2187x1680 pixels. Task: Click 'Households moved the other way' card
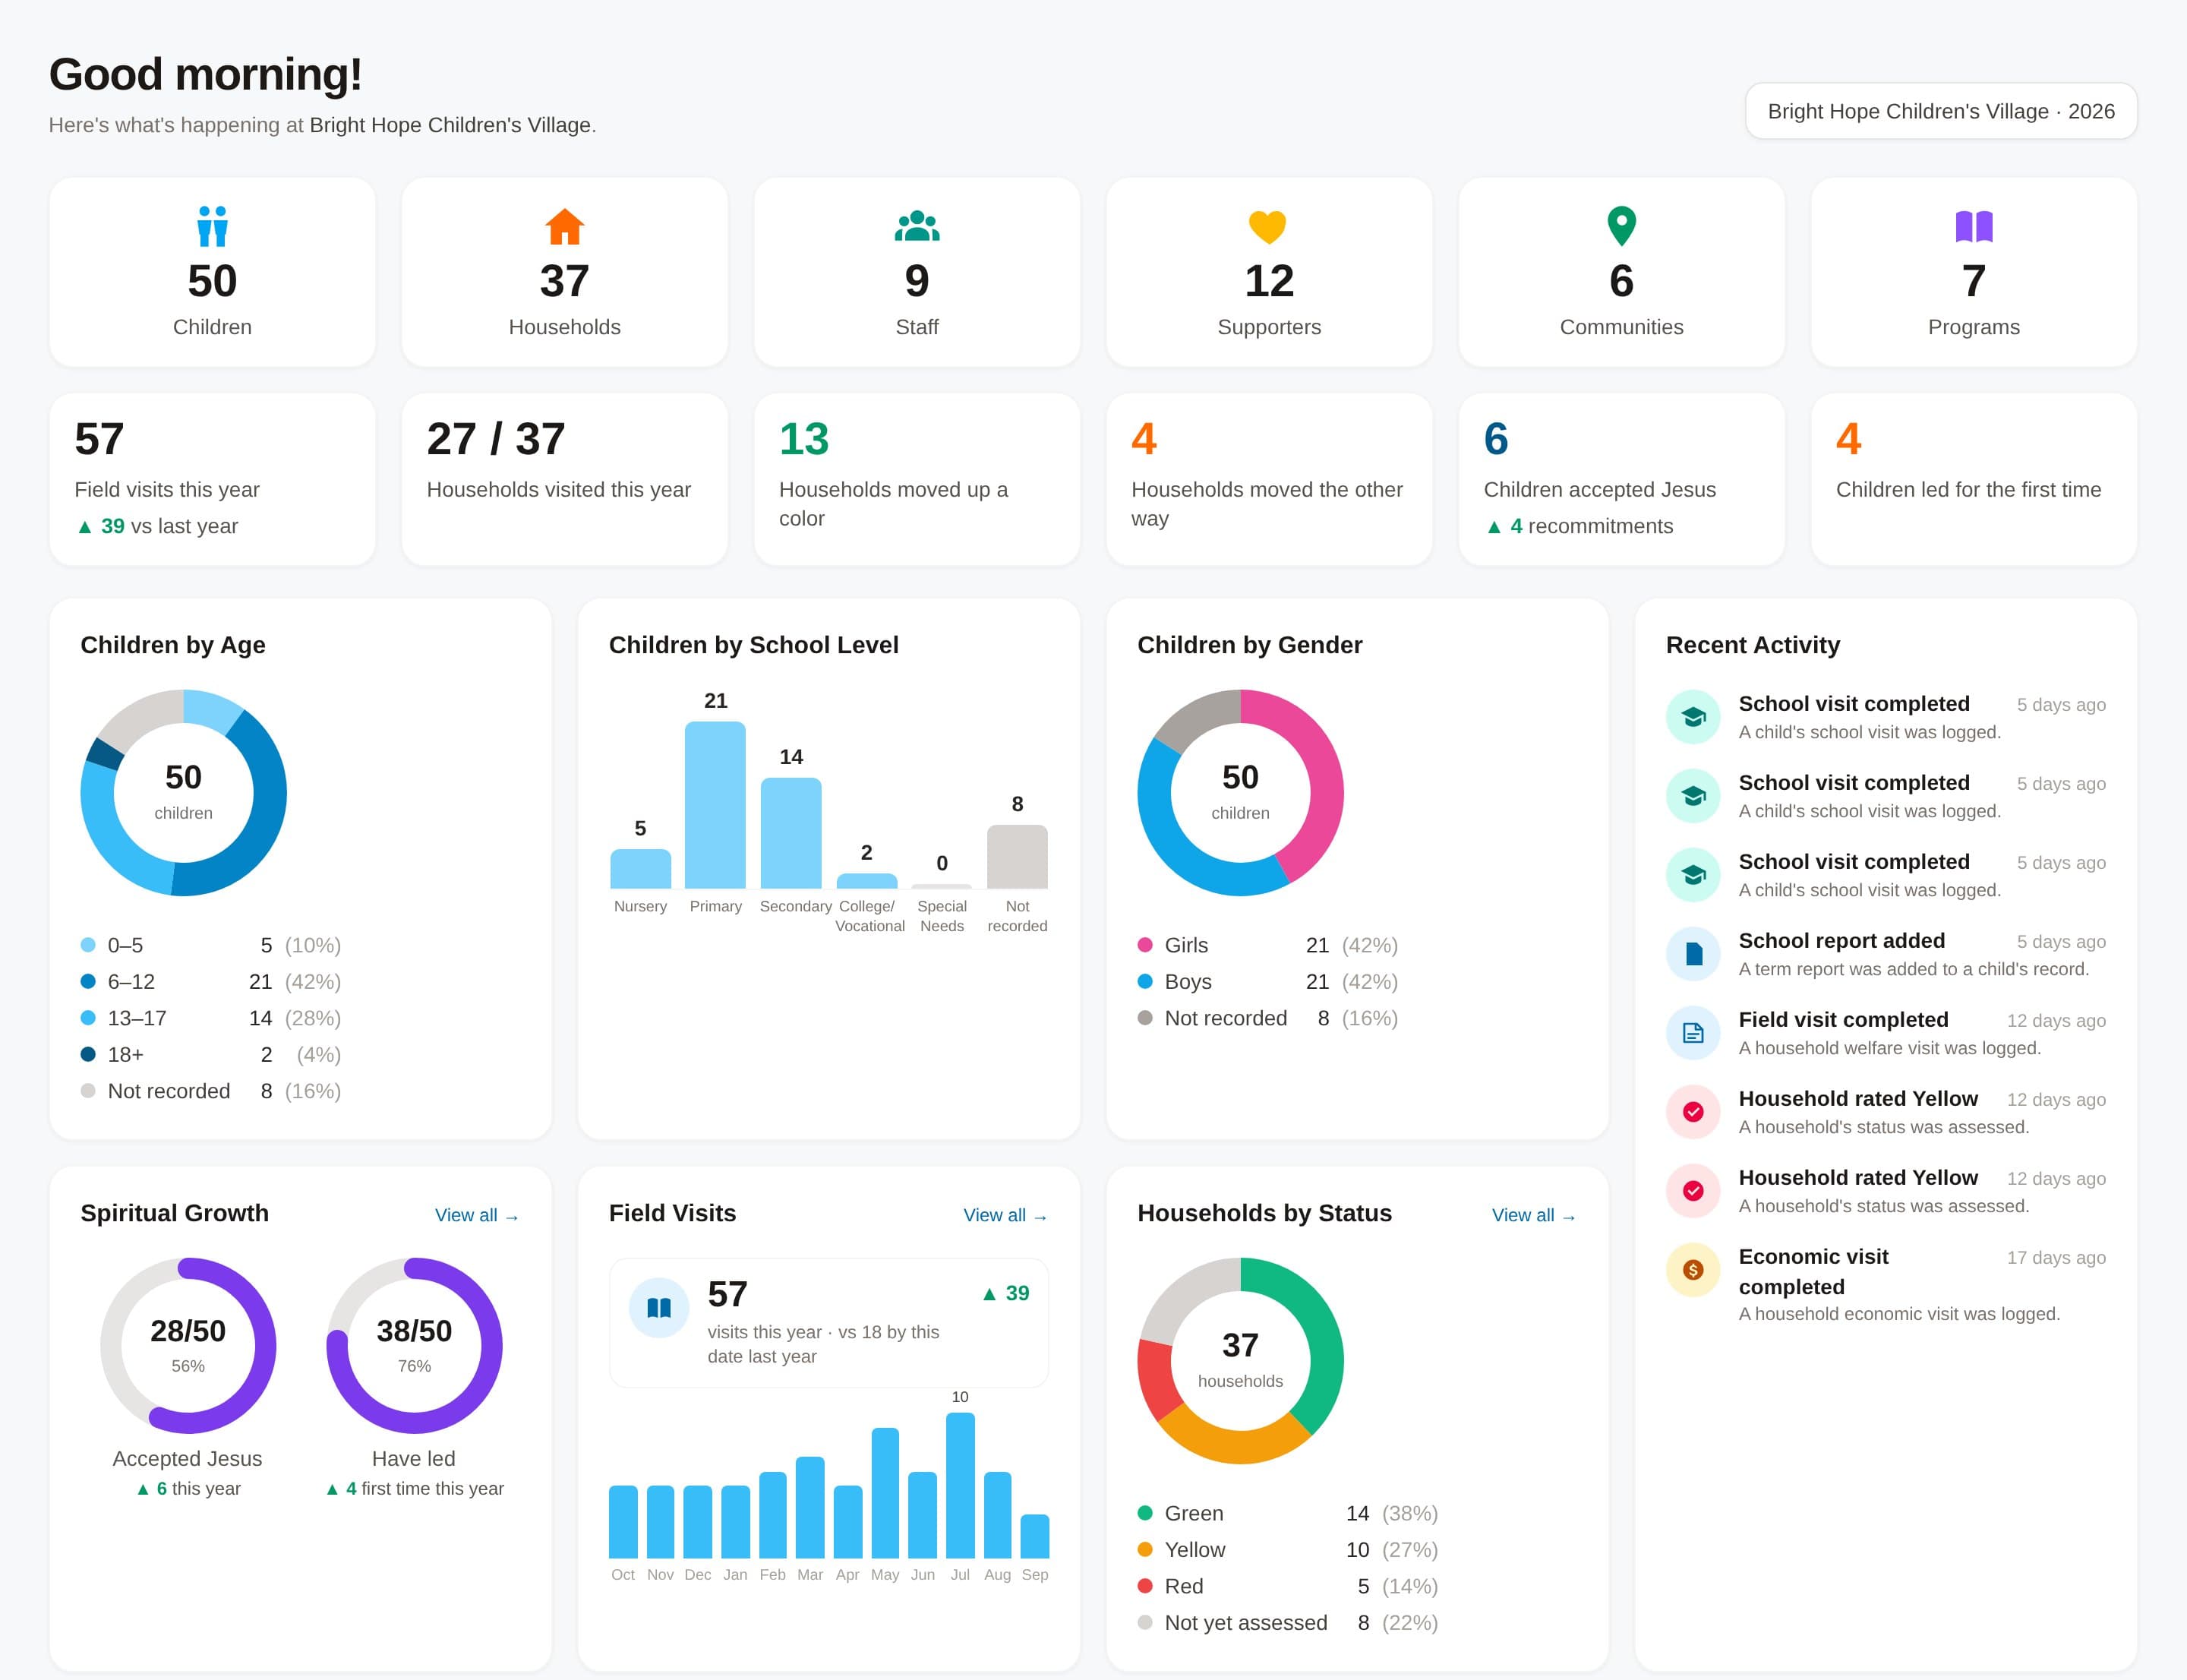1268,479
